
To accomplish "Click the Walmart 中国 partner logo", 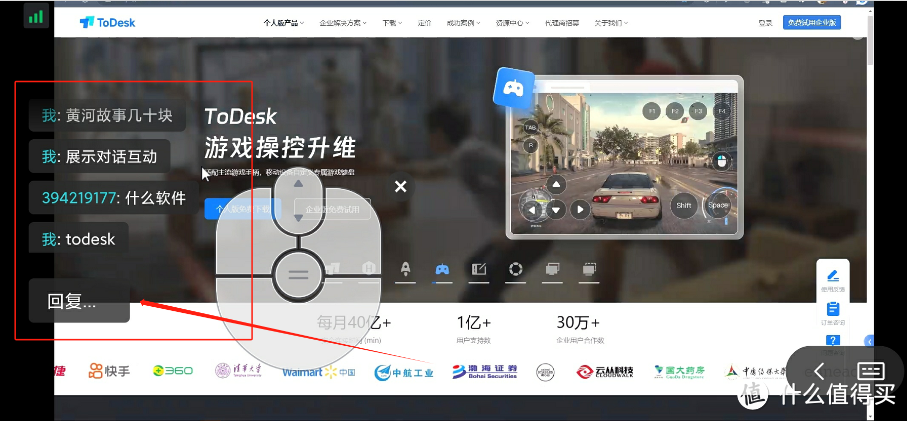I will click(319, 371).
